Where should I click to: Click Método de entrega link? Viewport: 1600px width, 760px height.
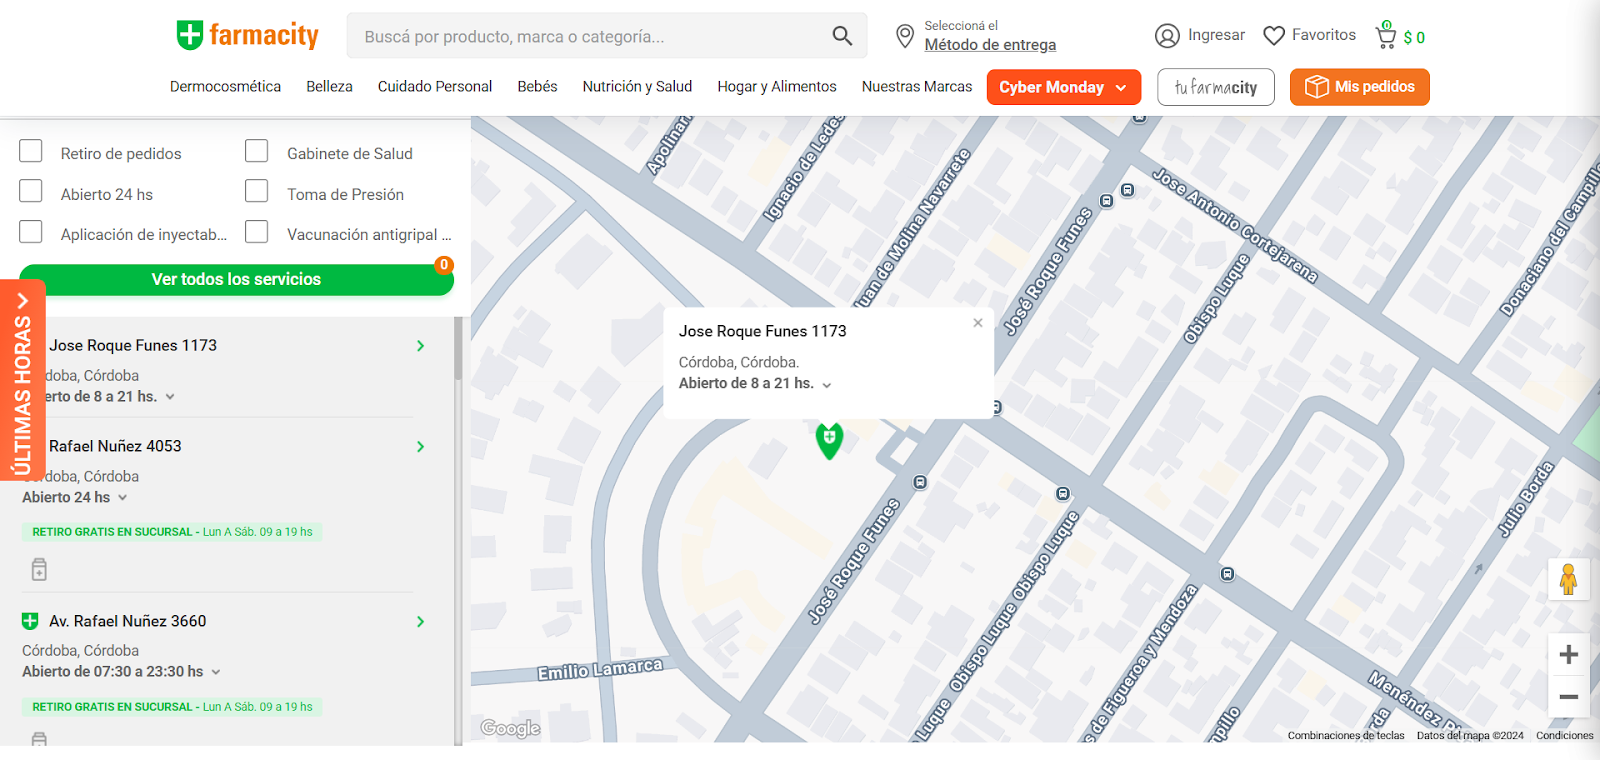(x=990, y=45)
